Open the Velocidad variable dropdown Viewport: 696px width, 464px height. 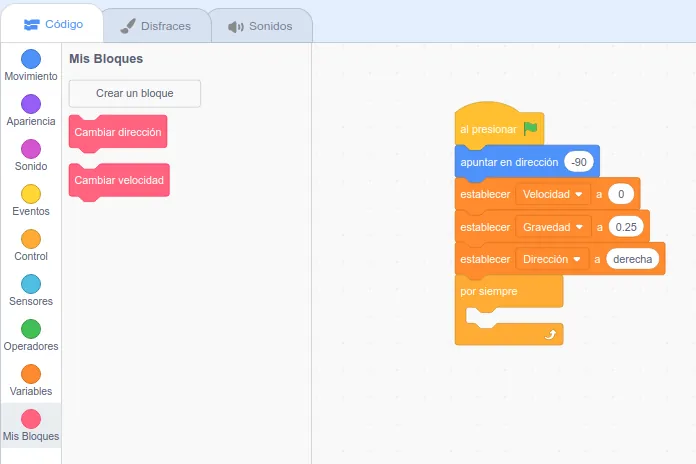pyautogui.click(x=553, y=194)
